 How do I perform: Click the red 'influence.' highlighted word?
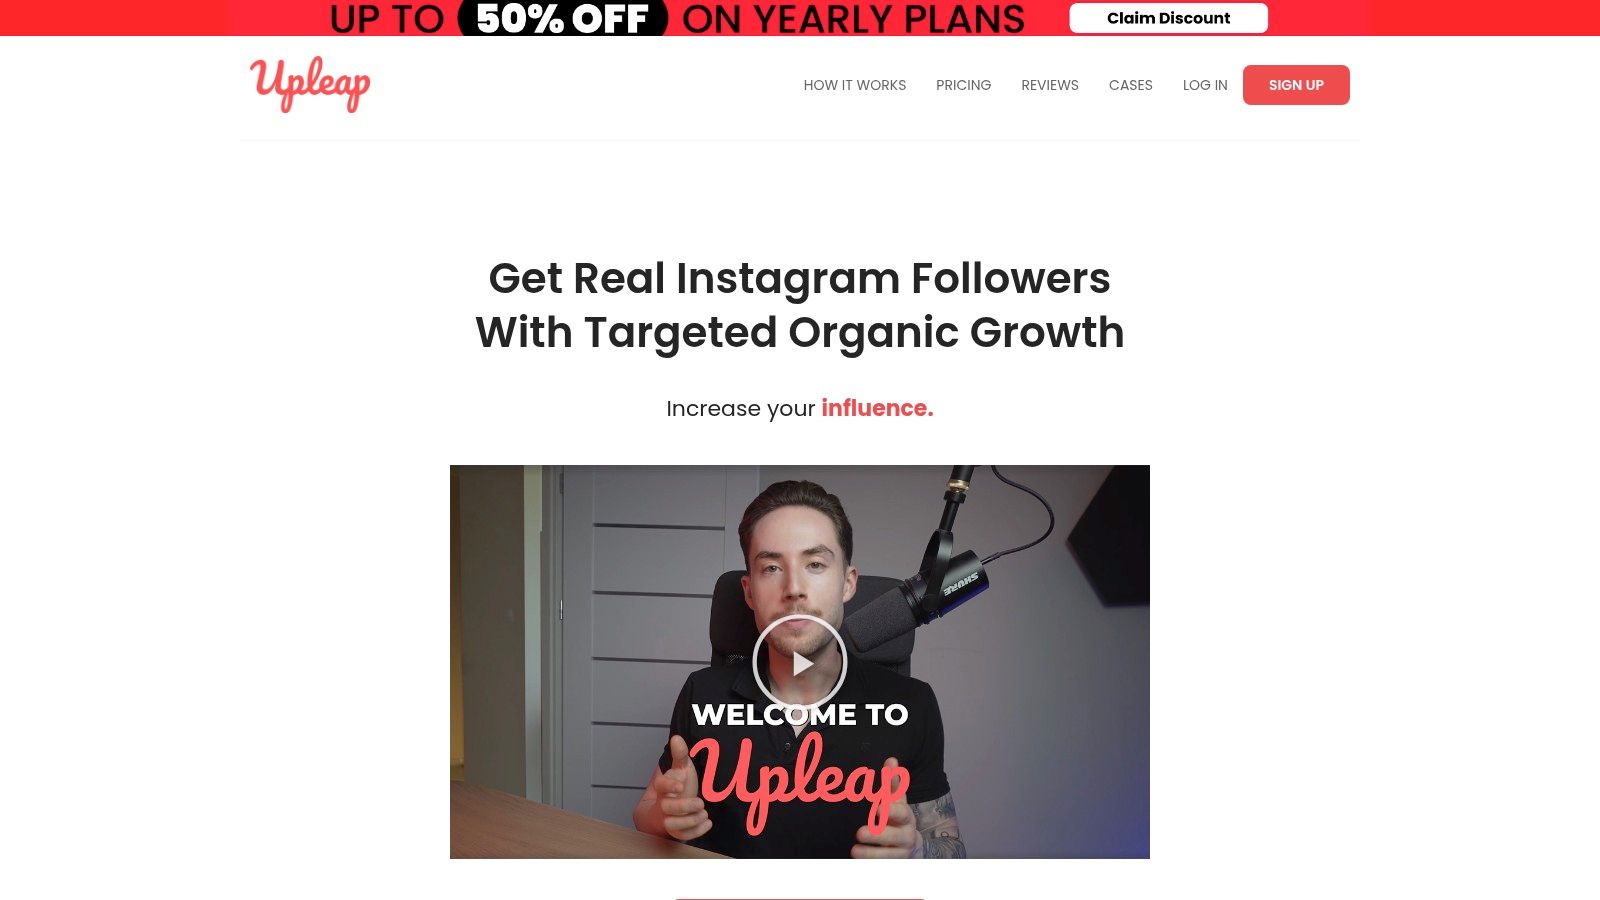coord(877,408)
